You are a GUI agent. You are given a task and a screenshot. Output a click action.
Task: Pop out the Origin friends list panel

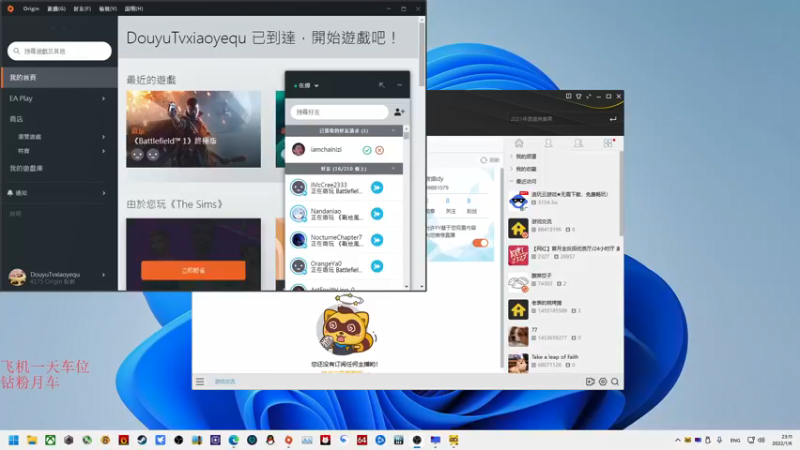pos(382,85)
